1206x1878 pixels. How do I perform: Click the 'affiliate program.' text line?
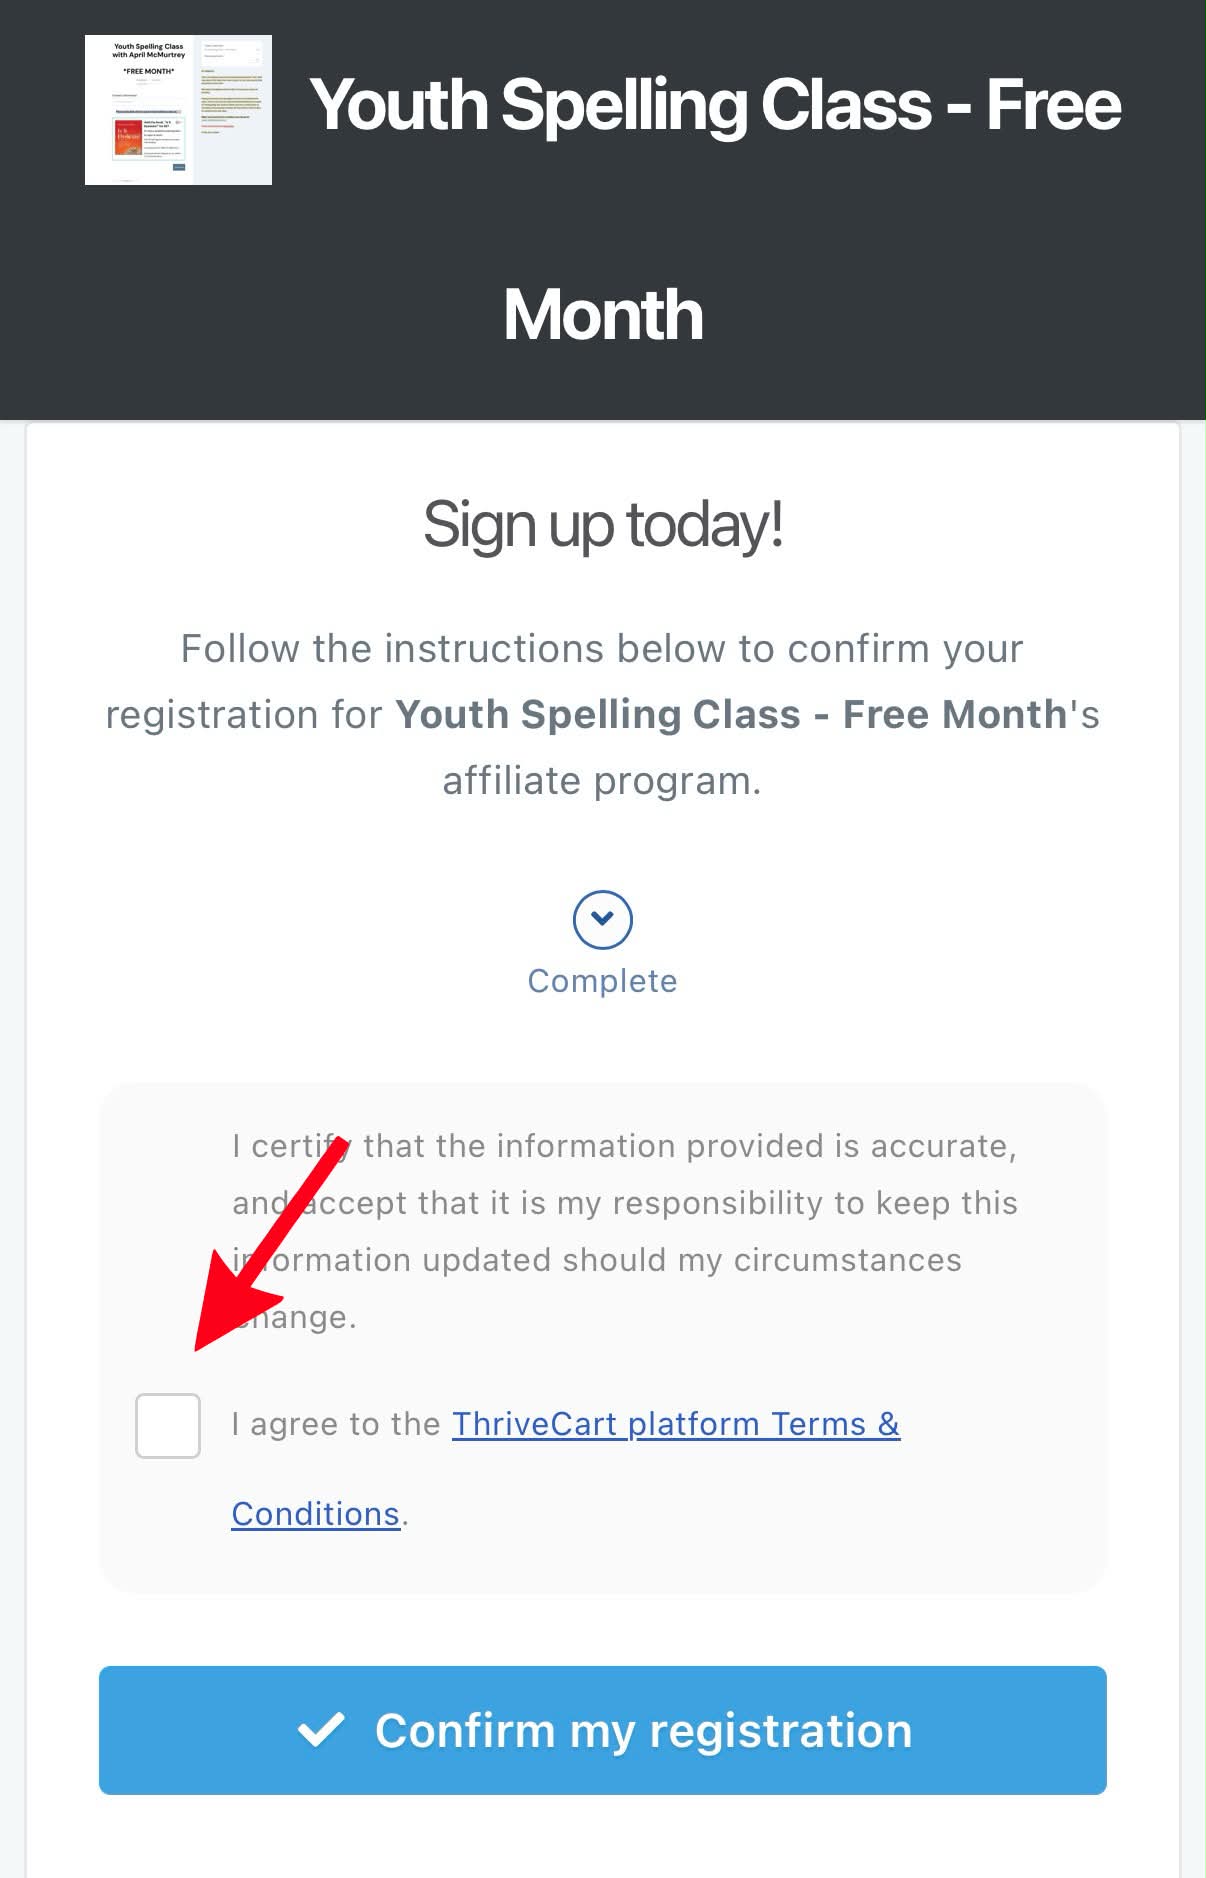pos(602,780)
